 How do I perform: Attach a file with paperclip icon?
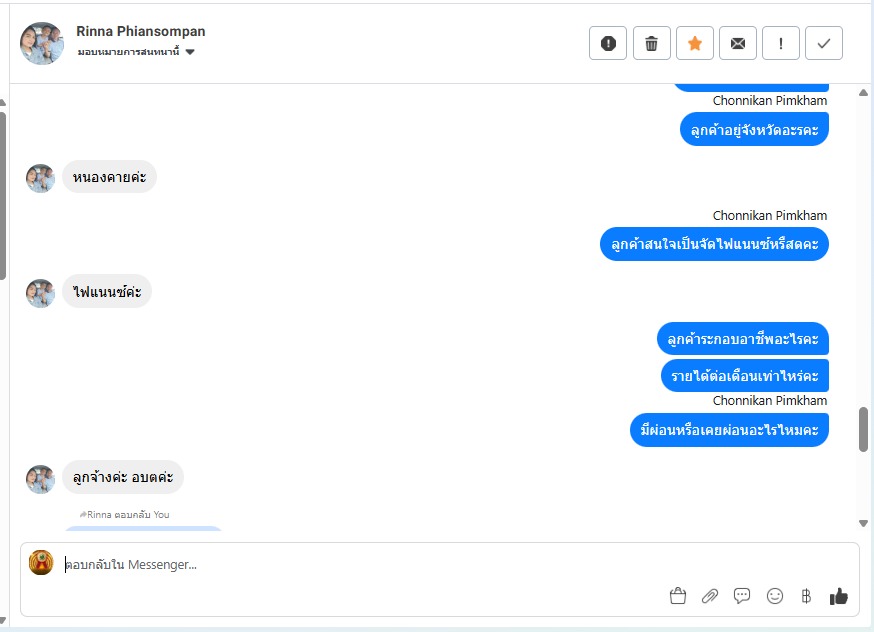point(710,596)
